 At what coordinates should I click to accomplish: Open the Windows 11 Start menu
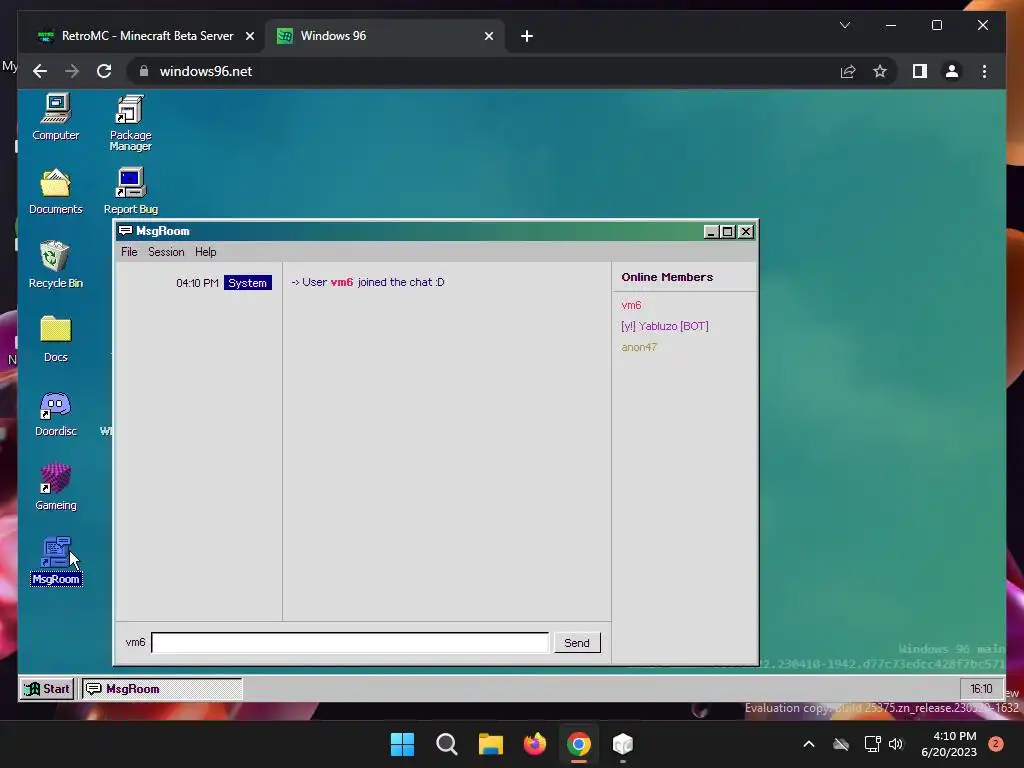point(402,744)
